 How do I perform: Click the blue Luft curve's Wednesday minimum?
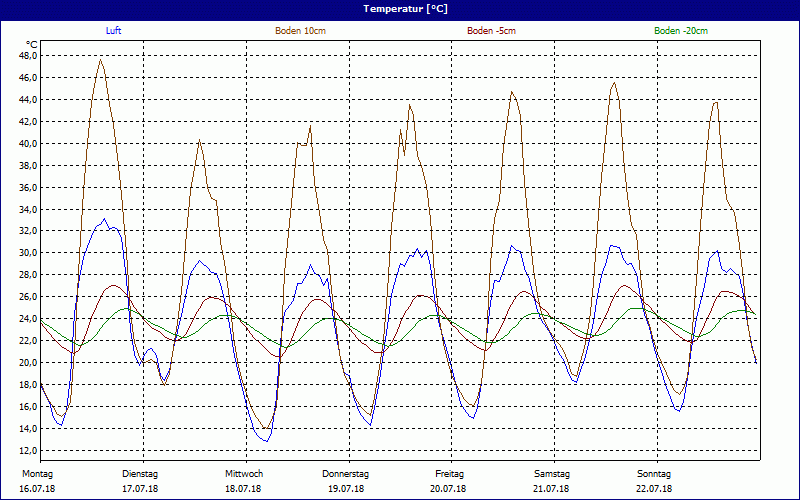pos(266,441)
